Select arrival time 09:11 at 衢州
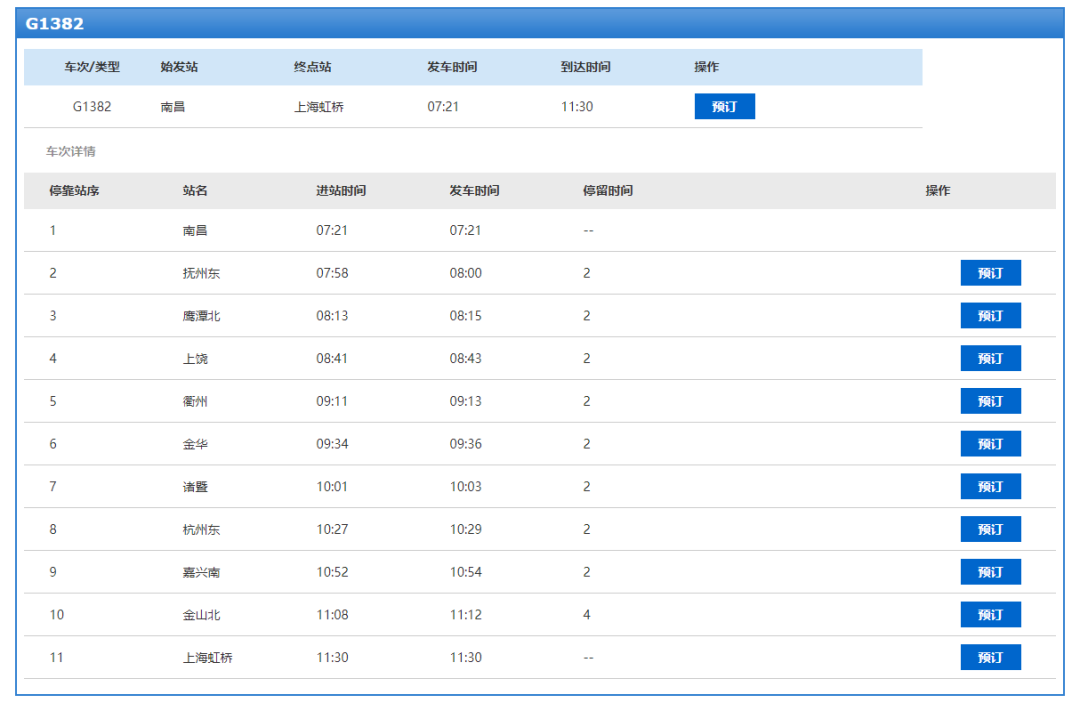 (332, 402)
